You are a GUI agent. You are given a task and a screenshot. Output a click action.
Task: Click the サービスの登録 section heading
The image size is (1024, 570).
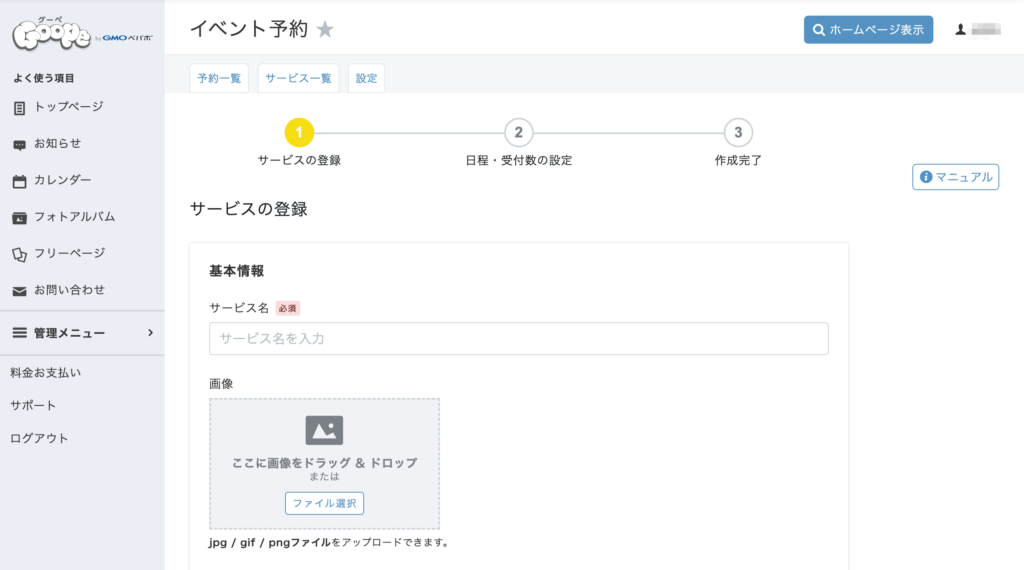pos(248,209)
